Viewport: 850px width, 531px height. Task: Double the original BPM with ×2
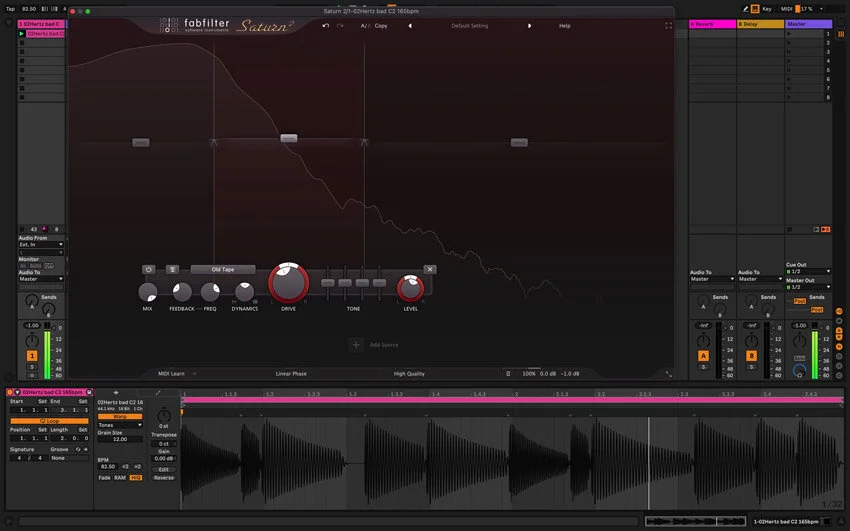tap(138, 466)
